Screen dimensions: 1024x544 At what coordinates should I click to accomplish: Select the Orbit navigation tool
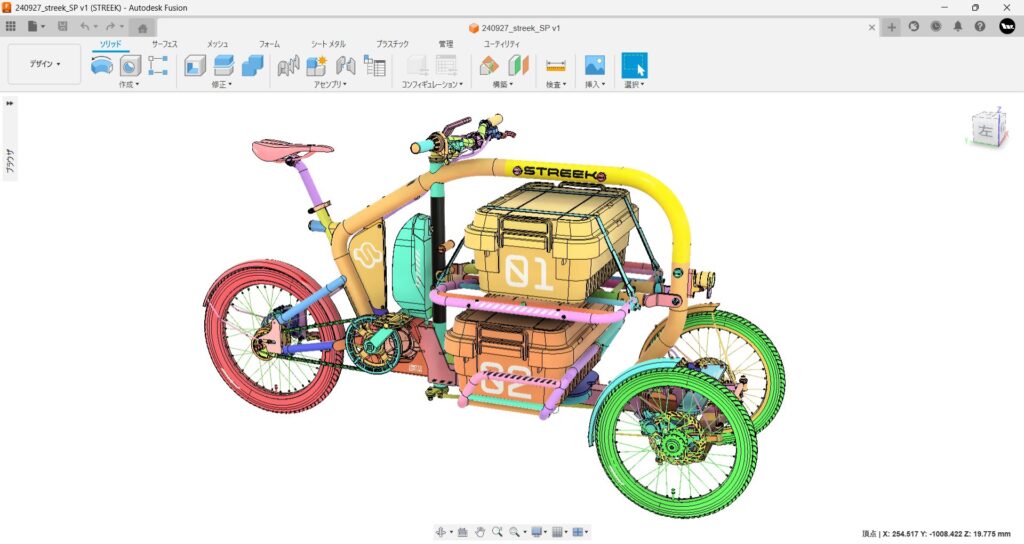click(x=442, y=532)
